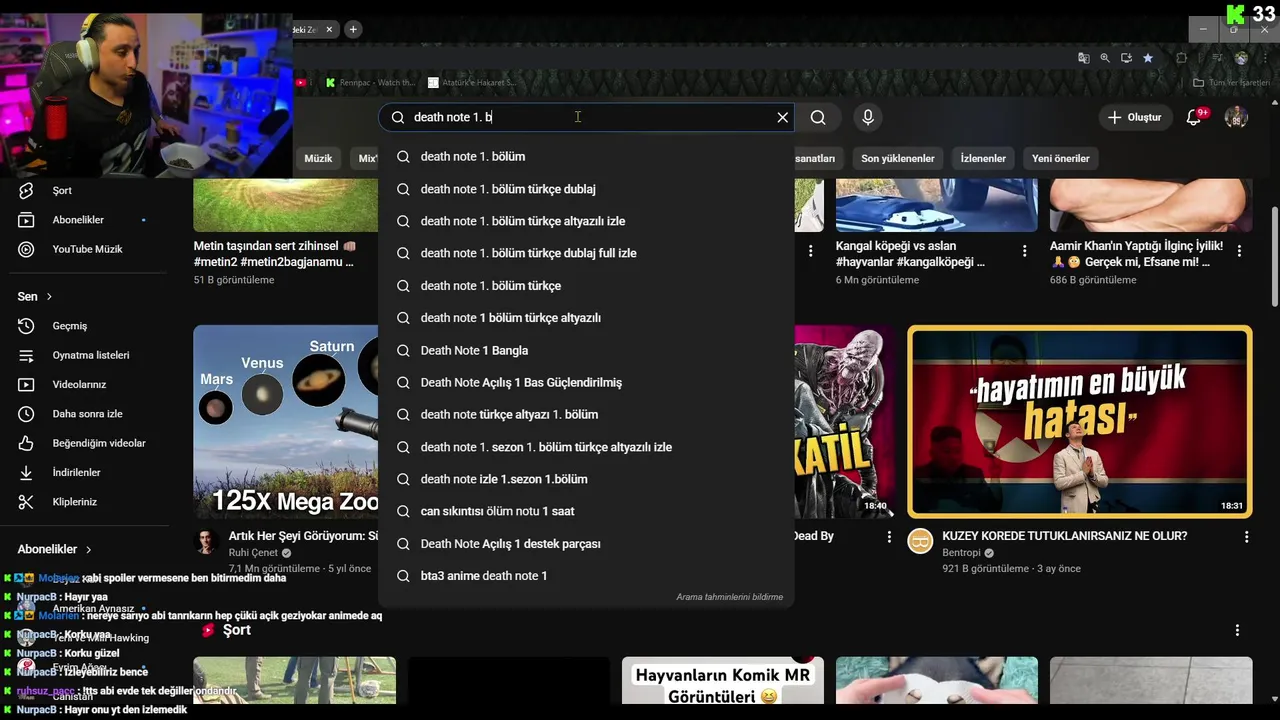
Task: Open Geçmiş history icon
Action: click(x=27, y=326)
